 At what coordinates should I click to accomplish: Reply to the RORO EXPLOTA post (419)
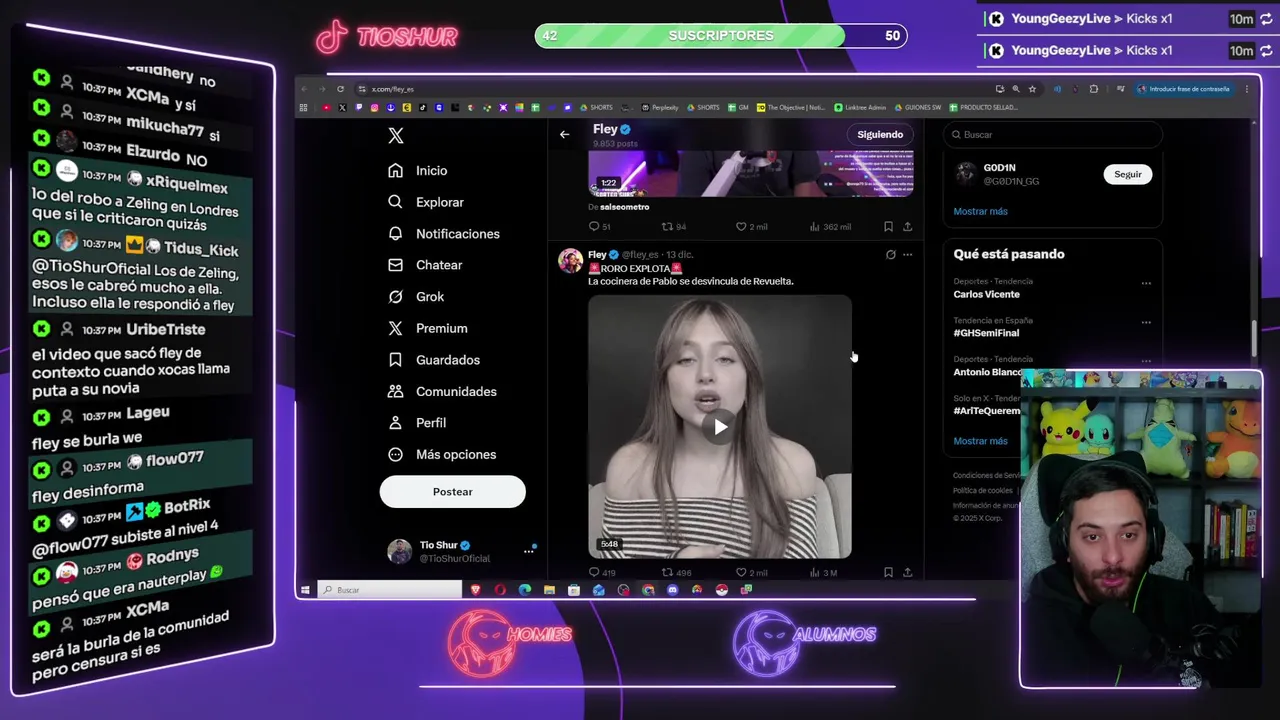601,573
